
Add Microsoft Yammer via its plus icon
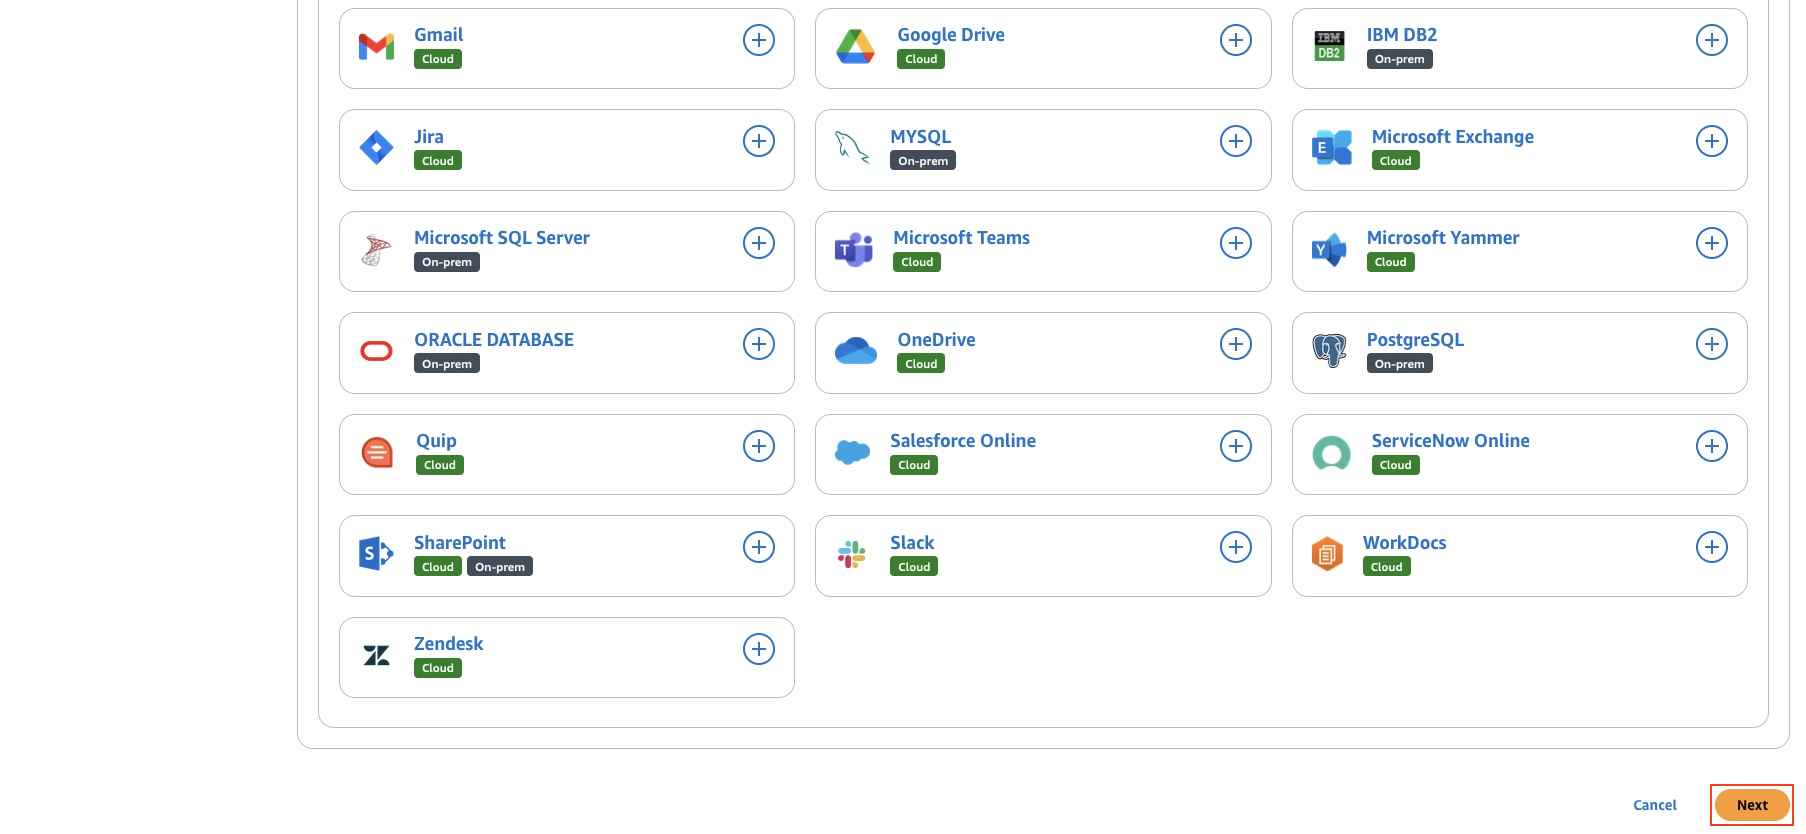click(x=1712, y=243)
